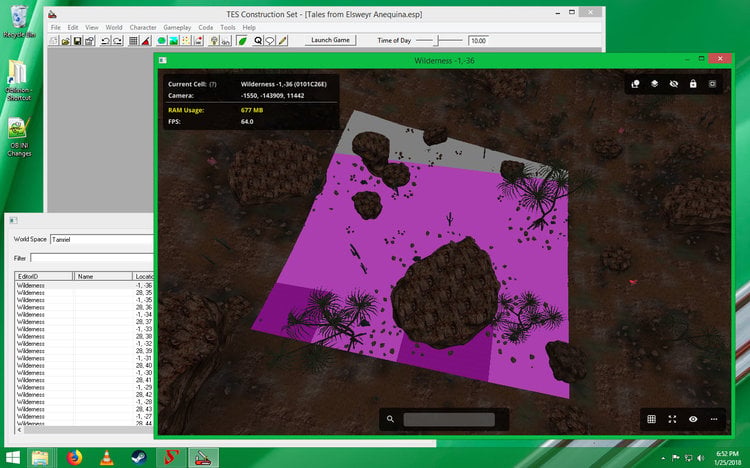Click the toolbar icon with red dot
750x468 pixels.
tap(198, 41)
